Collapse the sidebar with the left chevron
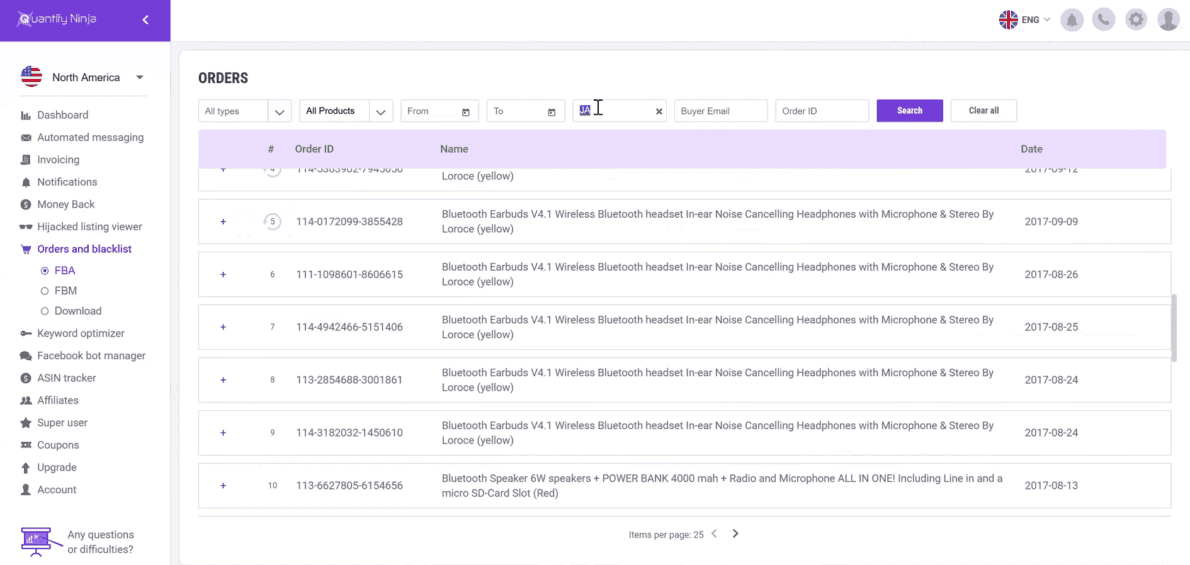This screenshot has width=1190, height=565. [x=145, y=20]
